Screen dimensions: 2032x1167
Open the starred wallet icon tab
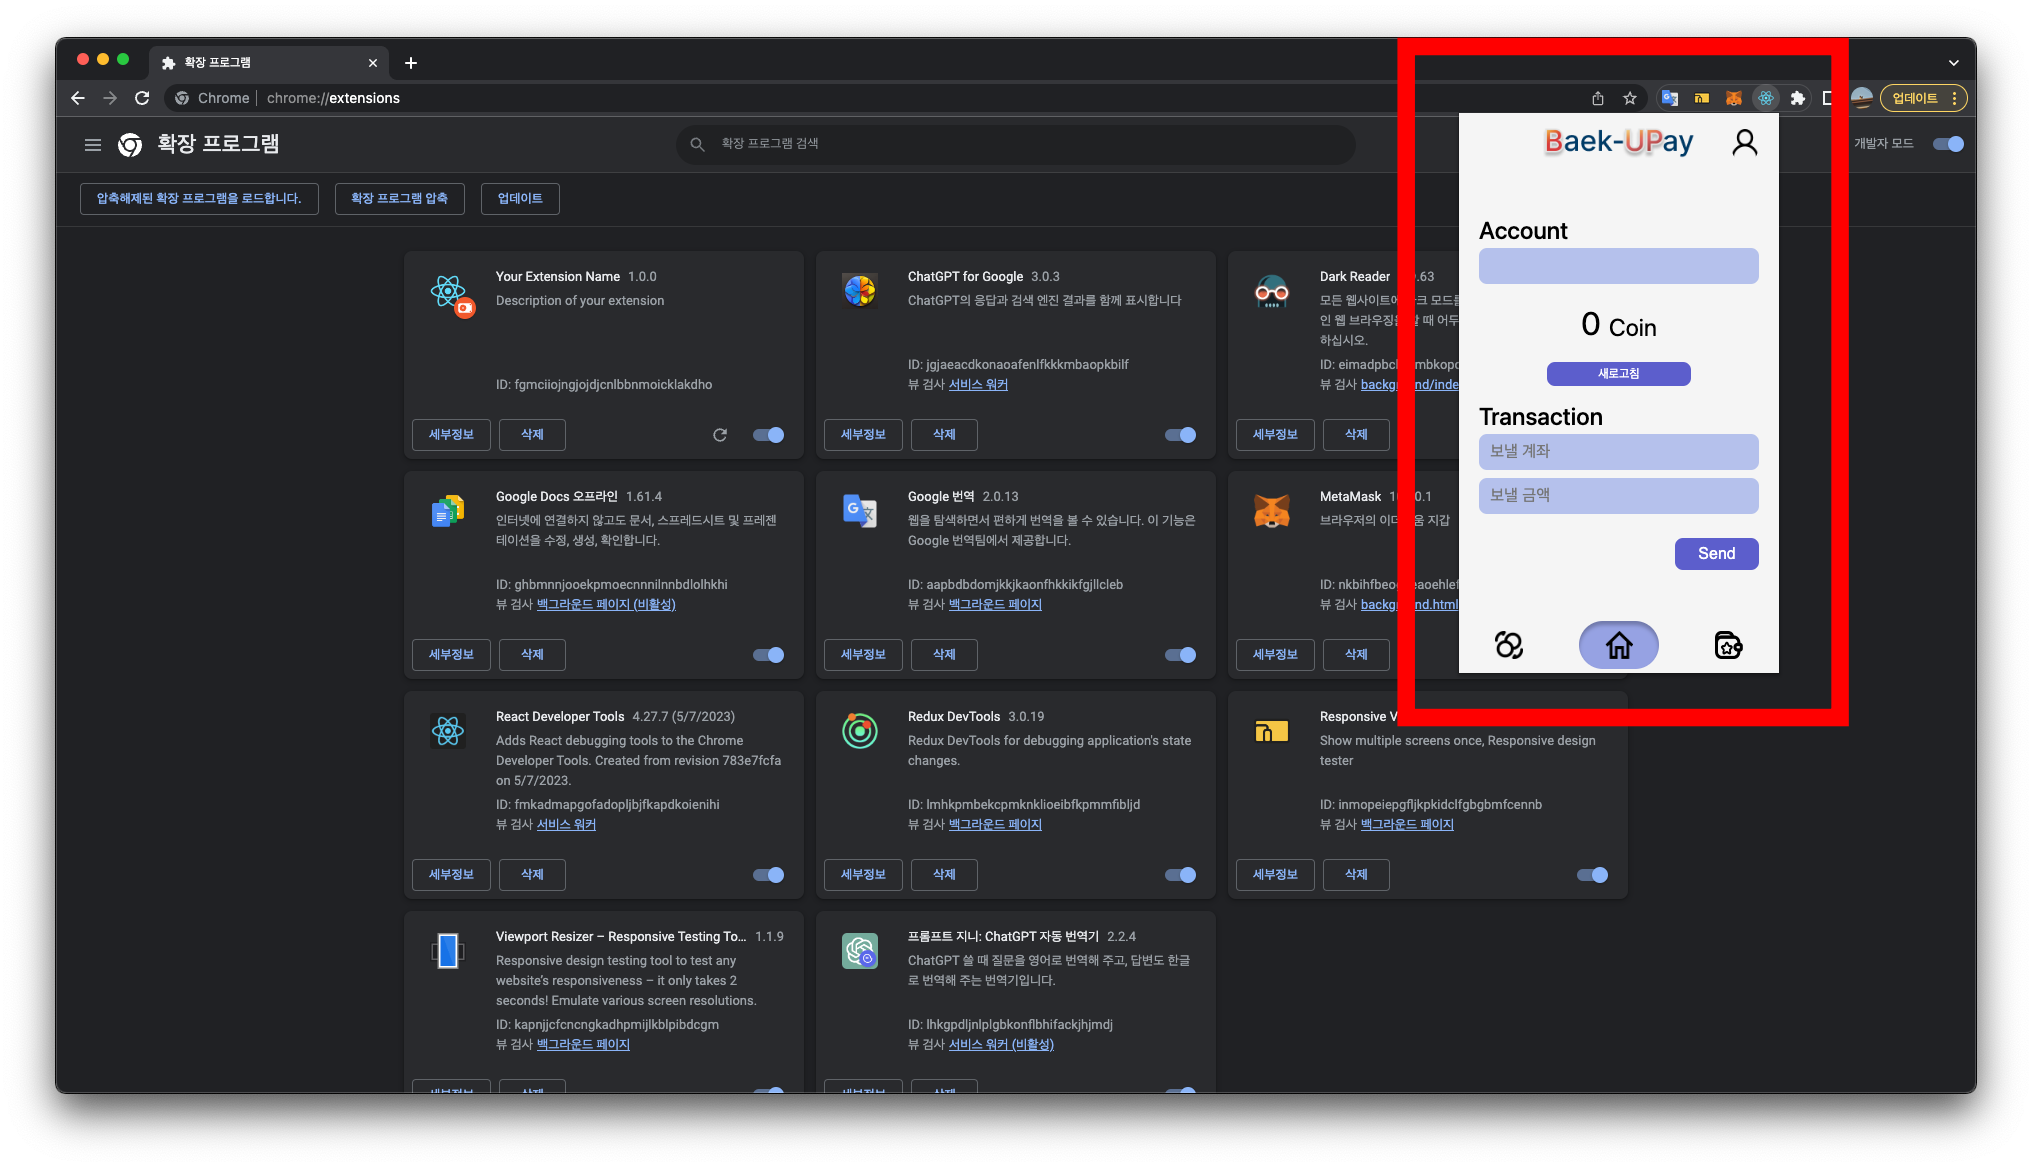coord(1728,645)
